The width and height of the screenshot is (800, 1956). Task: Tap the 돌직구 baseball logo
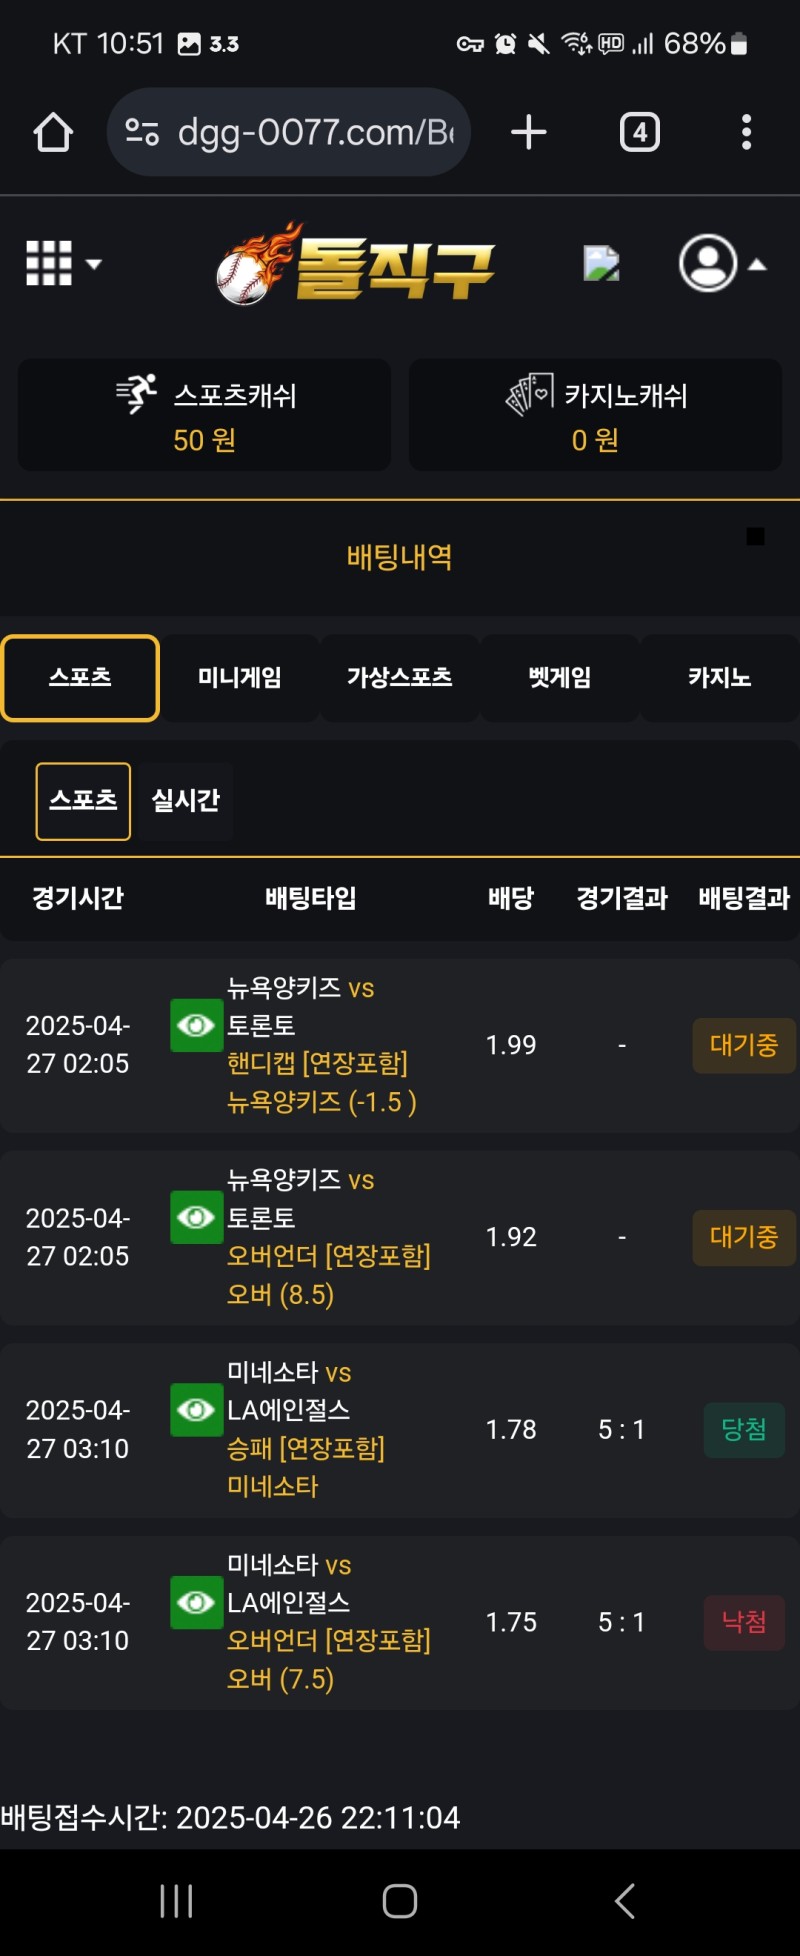356,264
